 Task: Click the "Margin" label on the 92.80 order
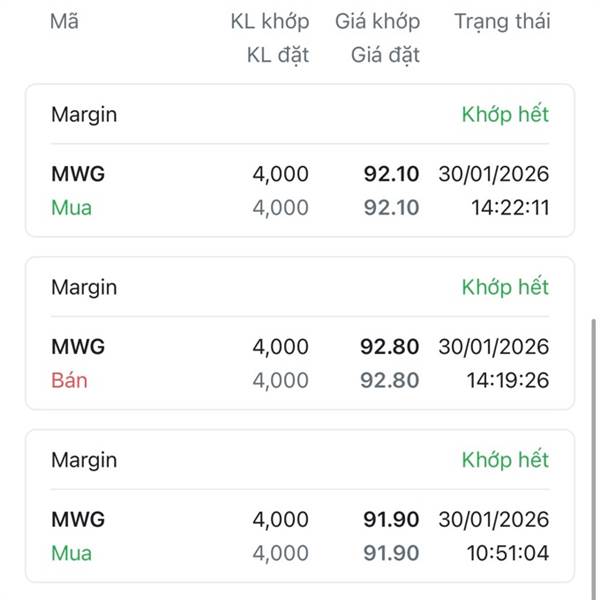coord(84,287)
